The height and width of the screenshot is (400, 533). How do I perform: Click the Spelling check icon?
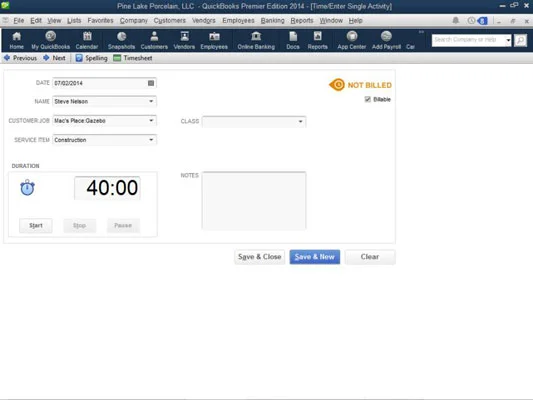79,58
